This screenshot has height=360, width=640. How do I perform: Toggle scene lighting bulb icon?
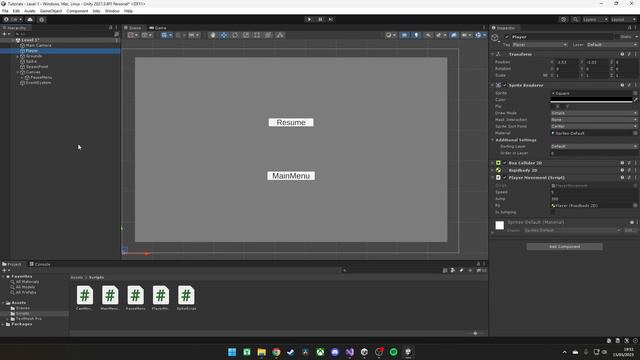[416, 35]
